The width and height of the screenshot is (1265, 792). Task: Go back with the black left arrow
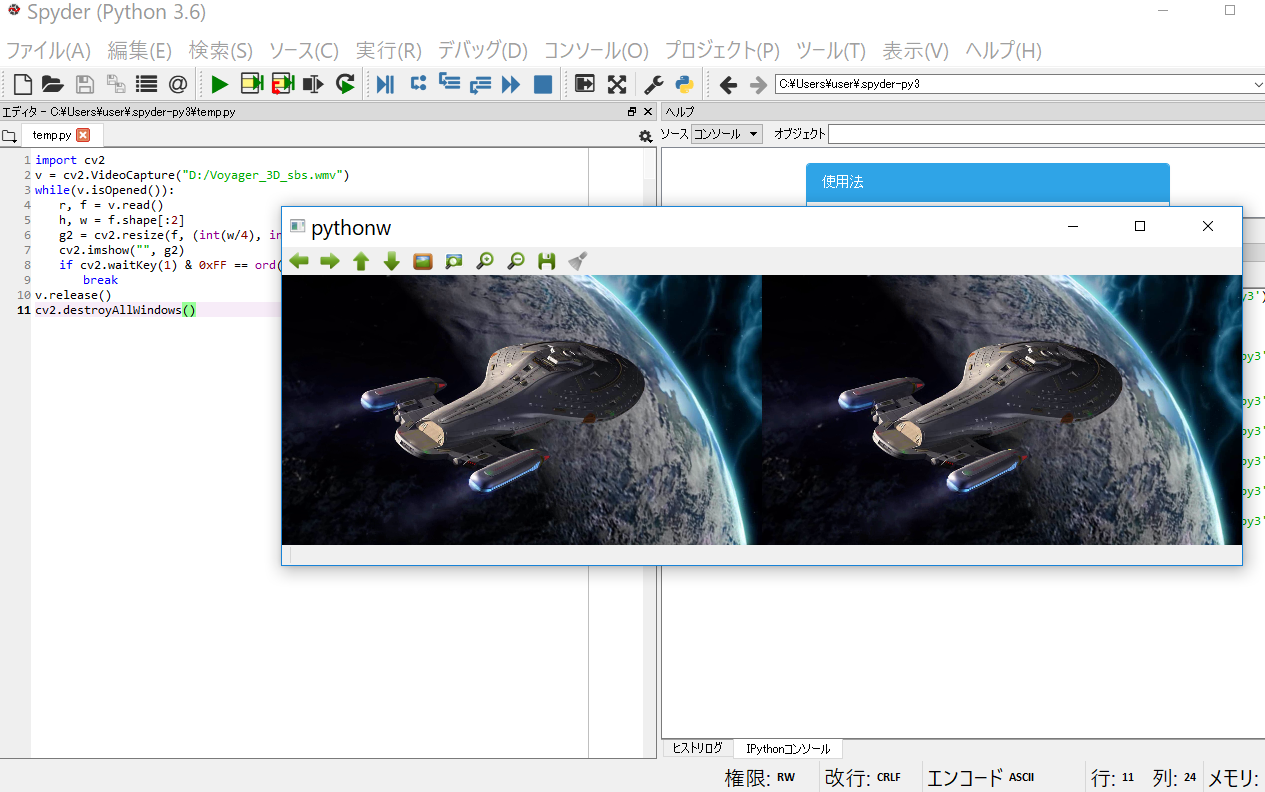(x=728, y=85)
